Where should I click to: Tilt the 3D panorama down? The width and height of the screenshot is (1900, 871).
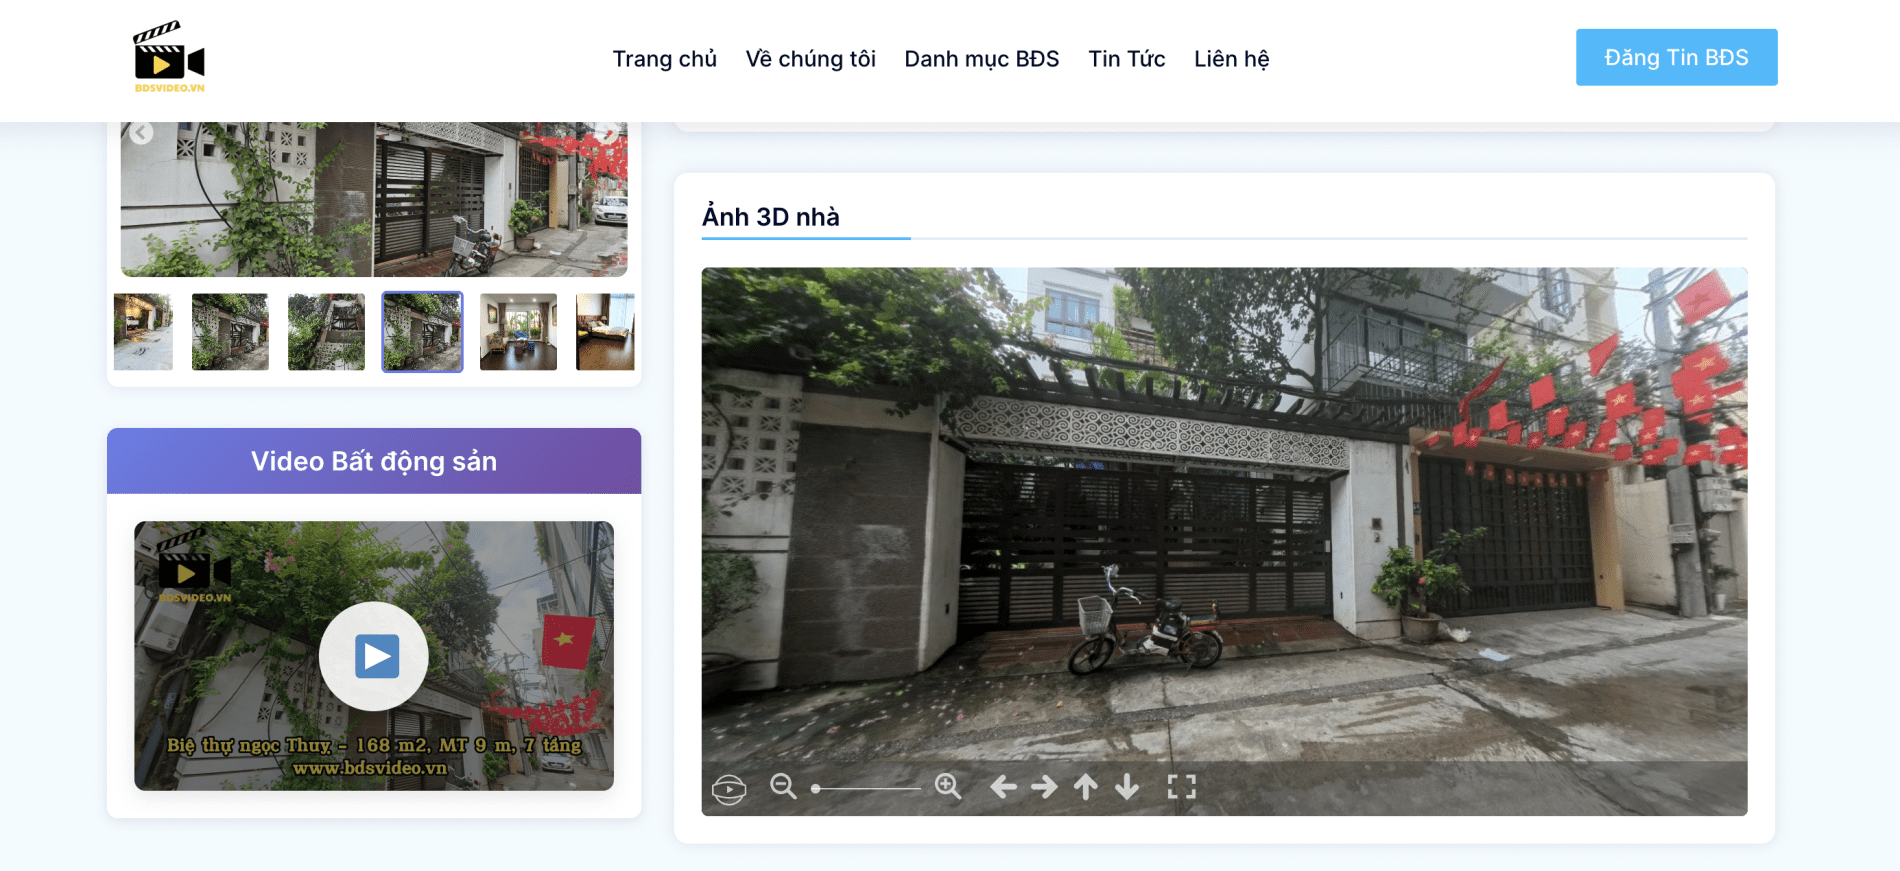1127,788
